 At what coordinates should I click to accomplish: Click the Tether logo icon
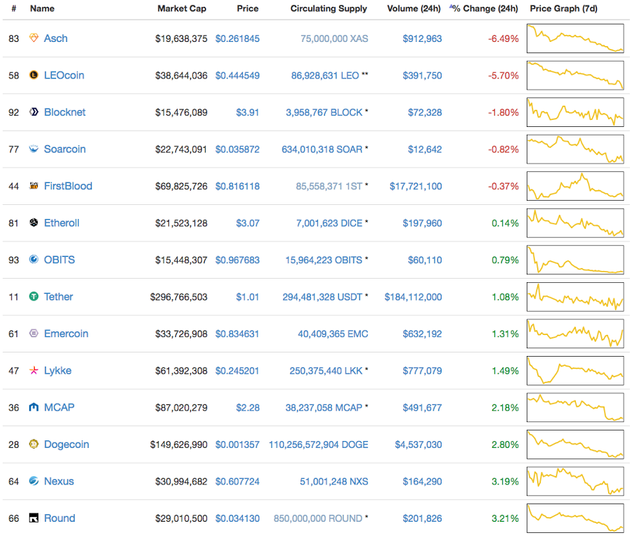point(34,296)
